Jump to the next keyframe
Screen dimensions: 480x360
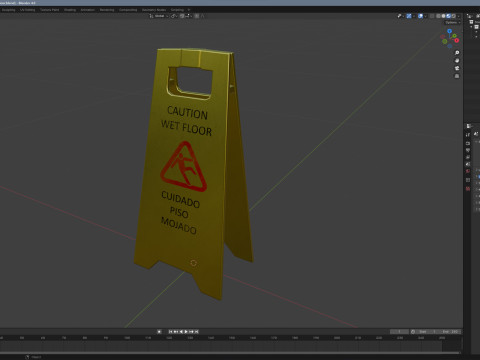191,332
